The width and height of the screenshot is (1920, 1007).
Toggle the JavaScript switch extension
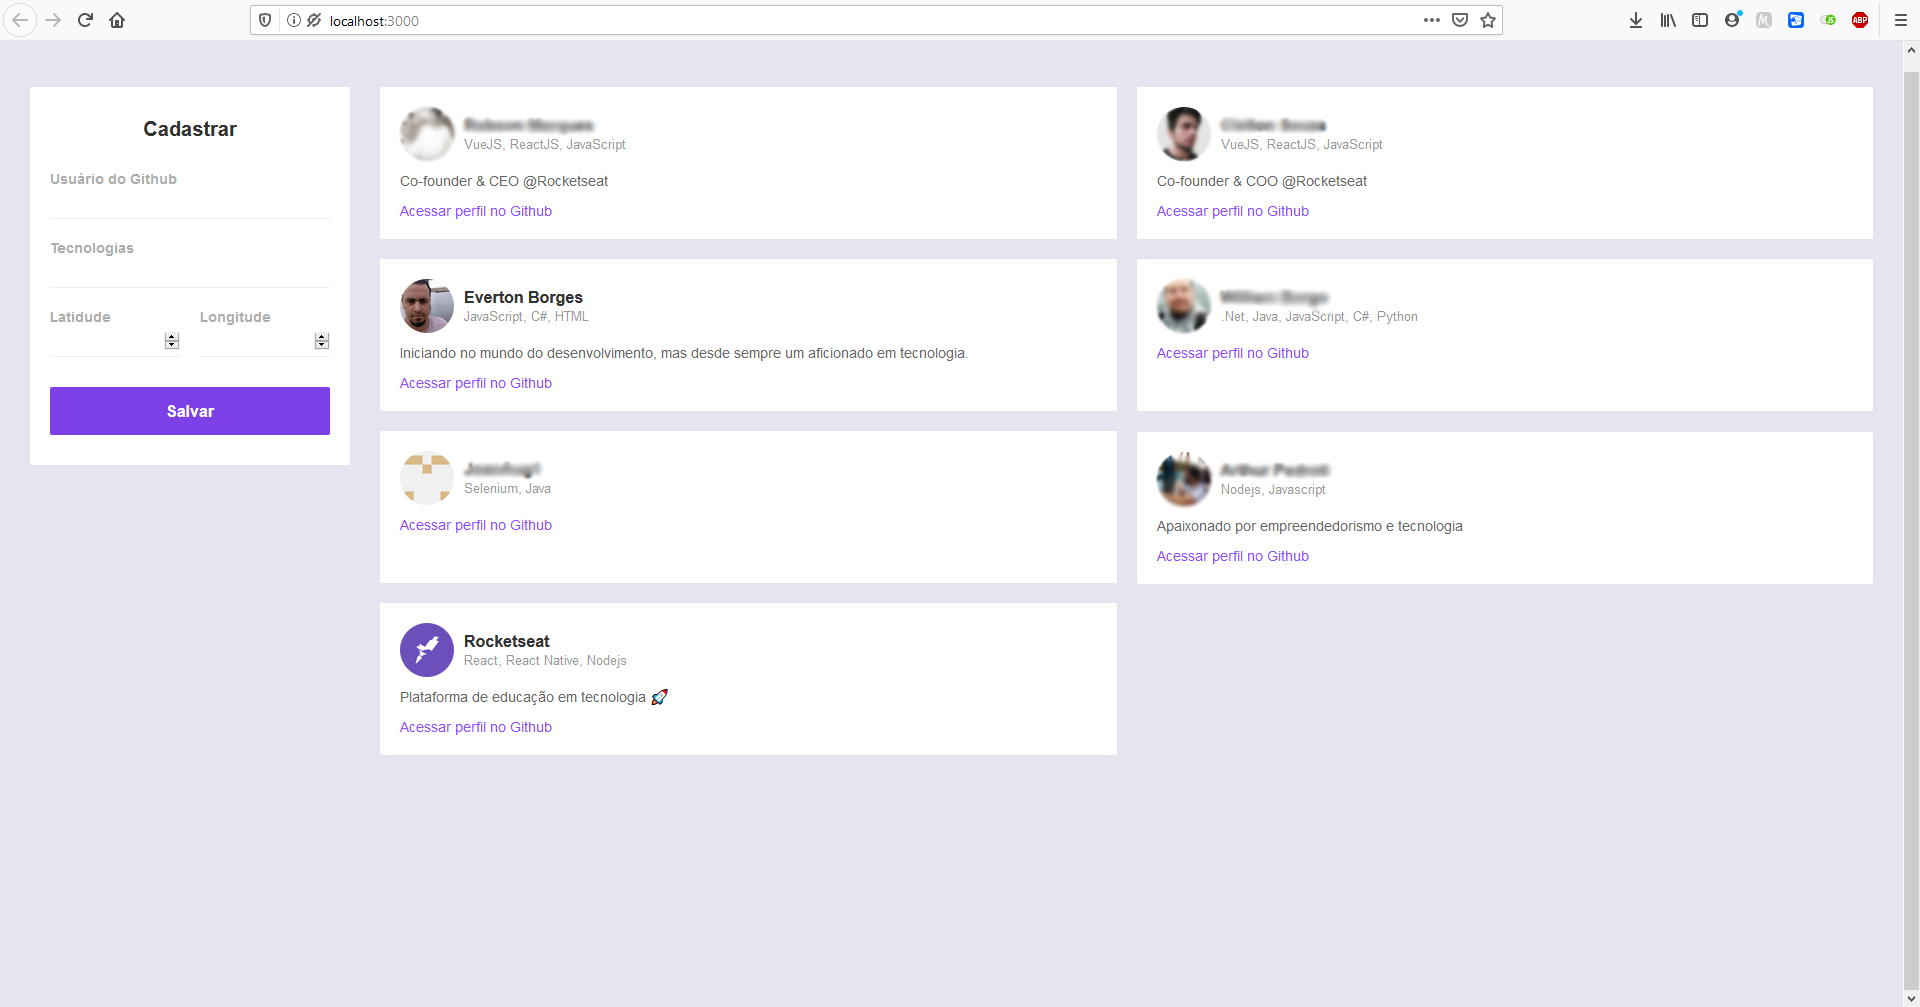point(1828,20)
